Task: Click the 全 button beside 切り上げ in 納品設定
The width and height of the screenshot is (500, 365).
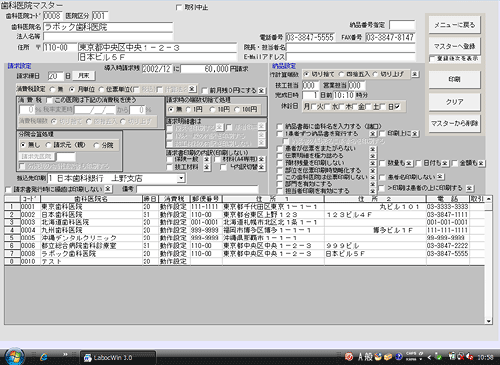Action: (415, 74)
